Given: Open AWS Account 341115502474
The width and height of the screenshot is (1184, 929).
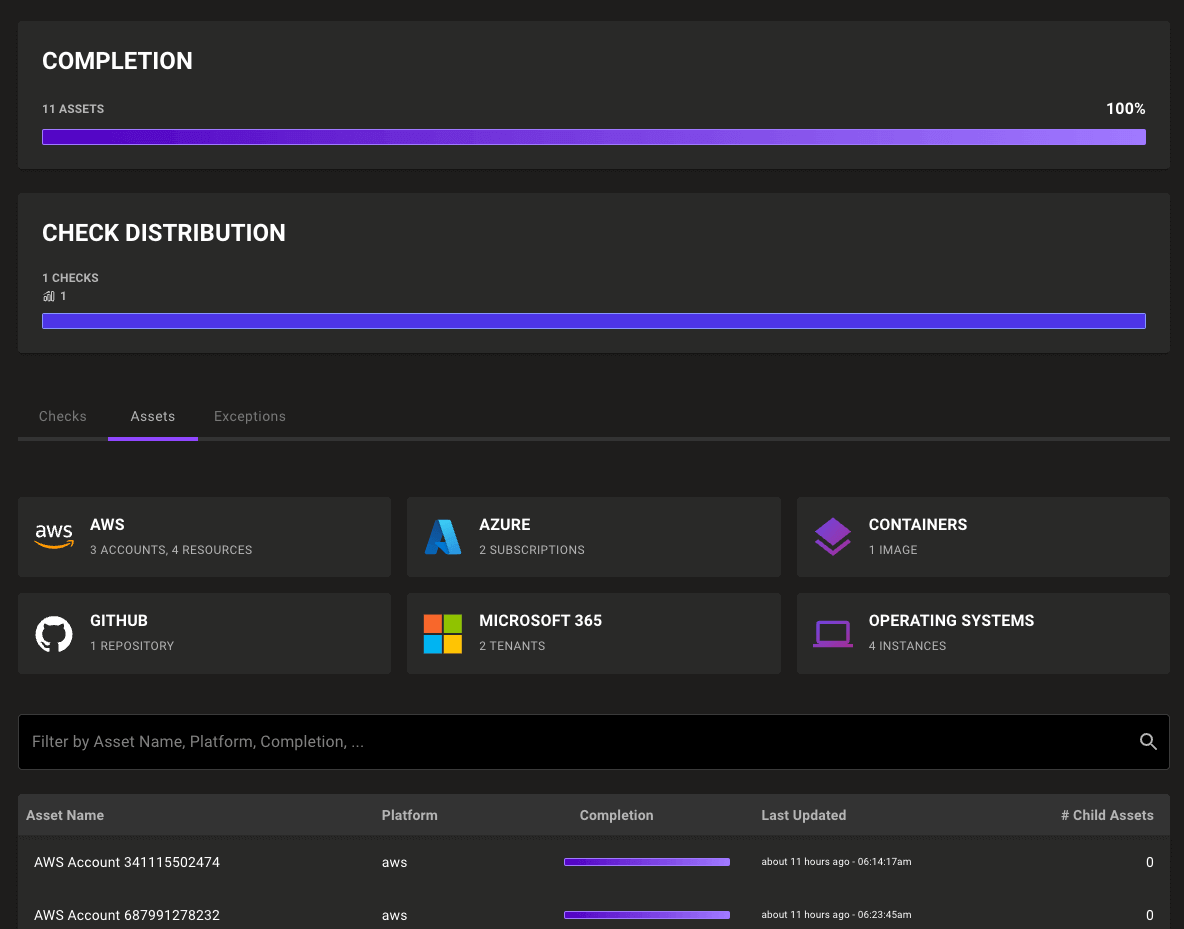Looking at the screenshot, I should [x=127, y=862].
